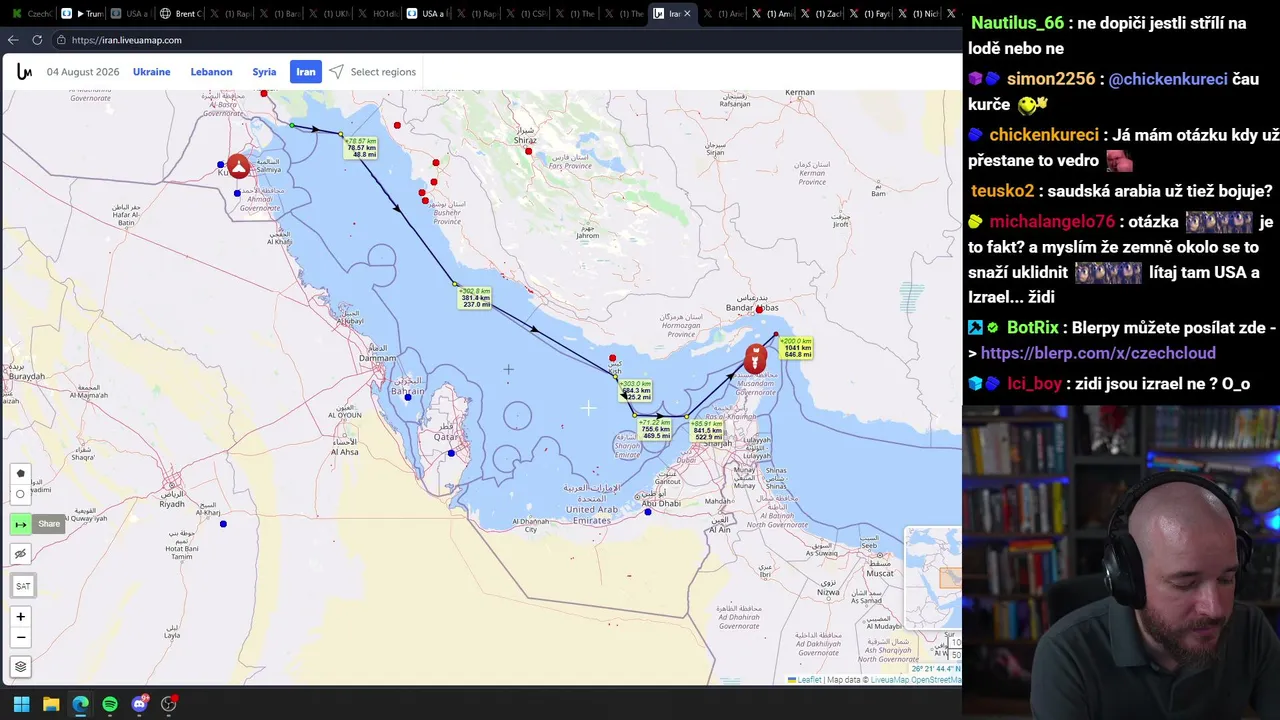Click the Dammam city label
Screen dimensions: 1280x720
point(377,358)
